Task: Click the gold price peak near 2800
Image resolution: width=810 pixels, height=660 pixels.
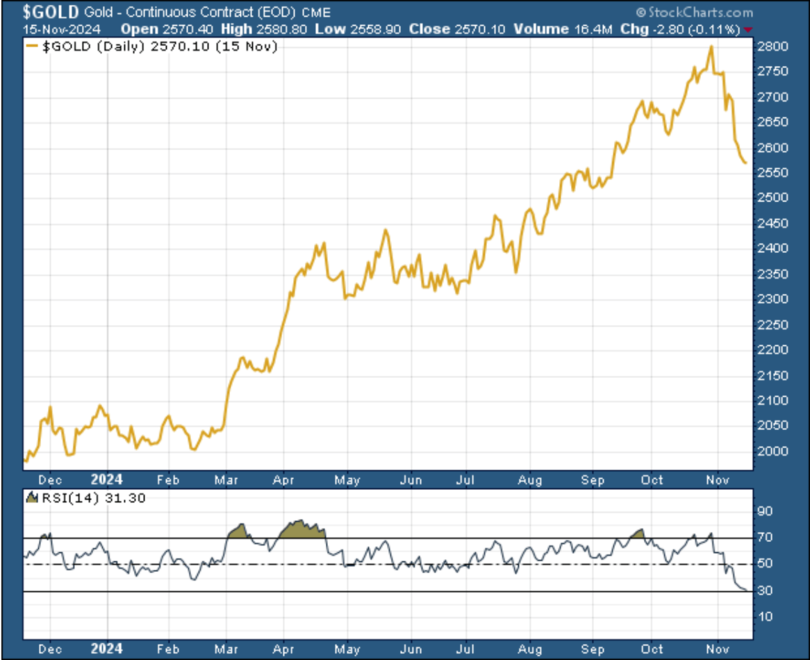Action: coord(712,47)
